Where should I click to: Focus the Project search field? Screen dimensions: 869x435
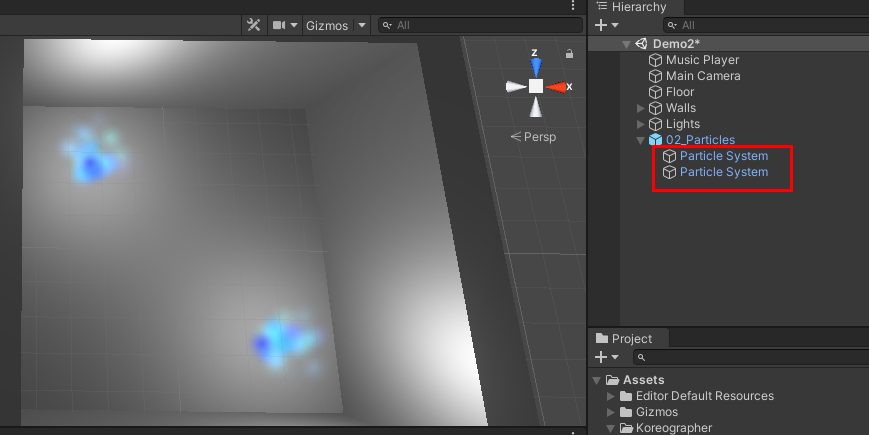752,357
